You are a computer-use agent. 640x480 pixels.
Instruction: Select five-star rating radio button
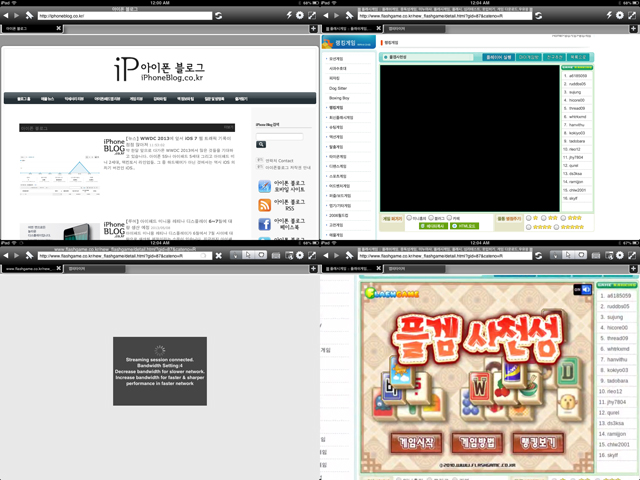point(556,227)
